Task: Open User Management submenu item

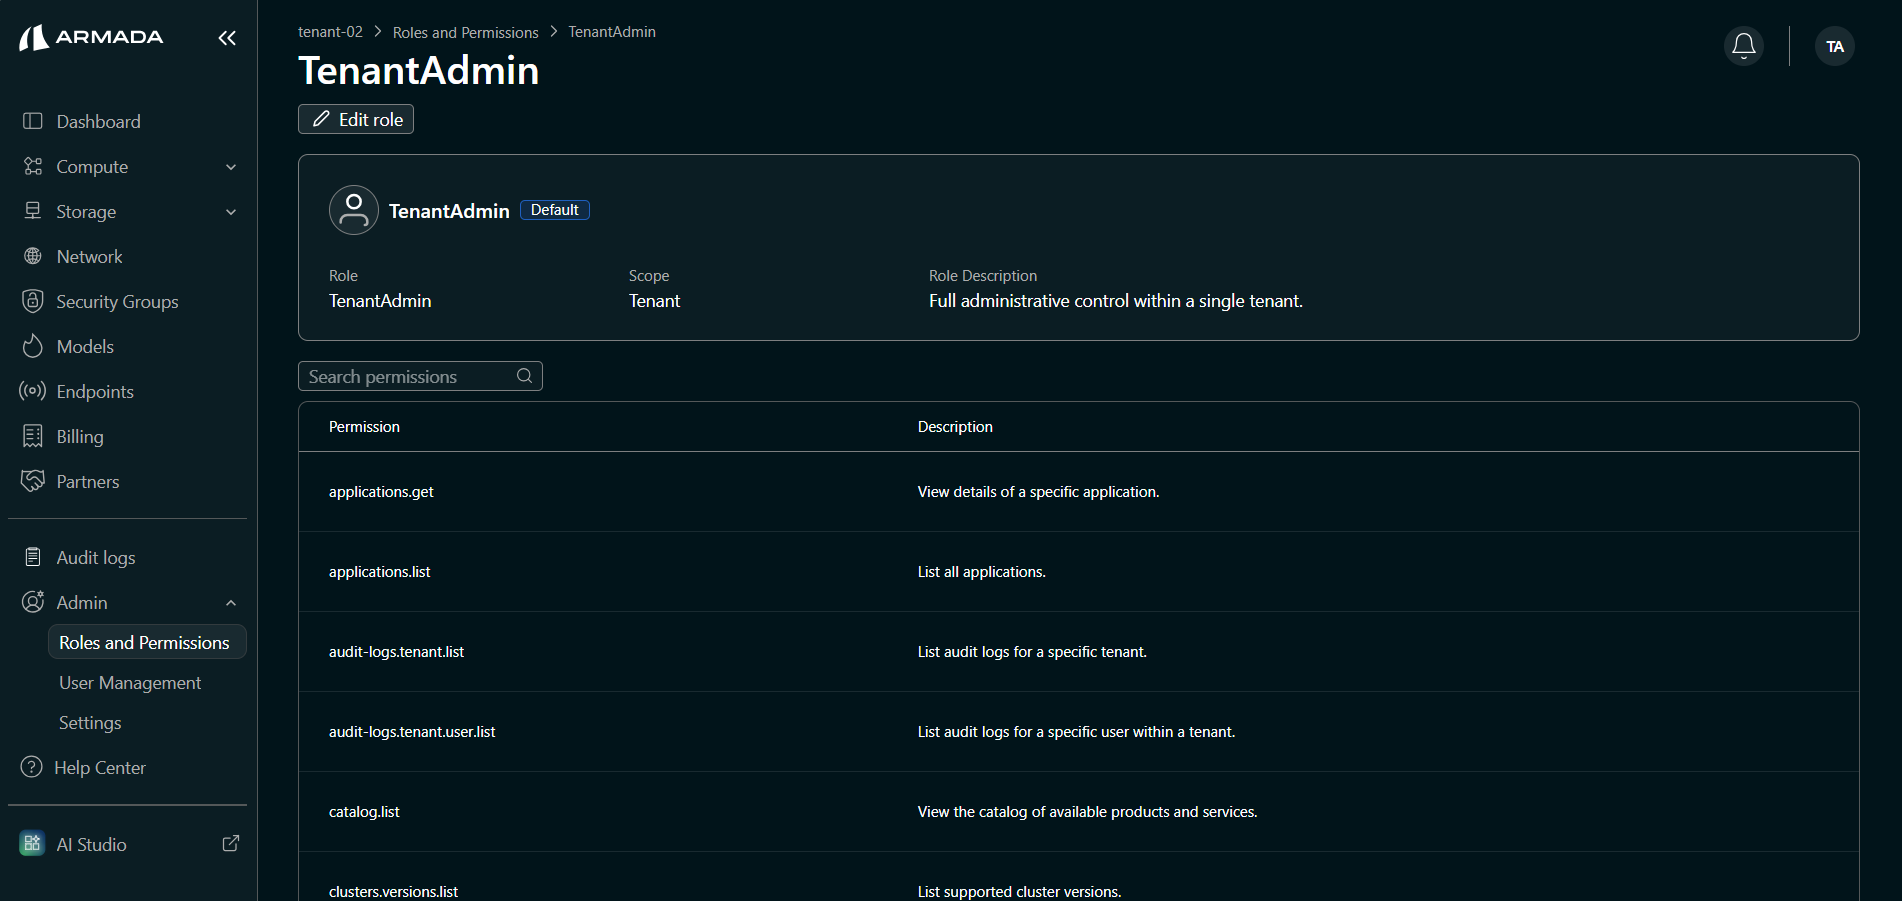Action: 130,682
